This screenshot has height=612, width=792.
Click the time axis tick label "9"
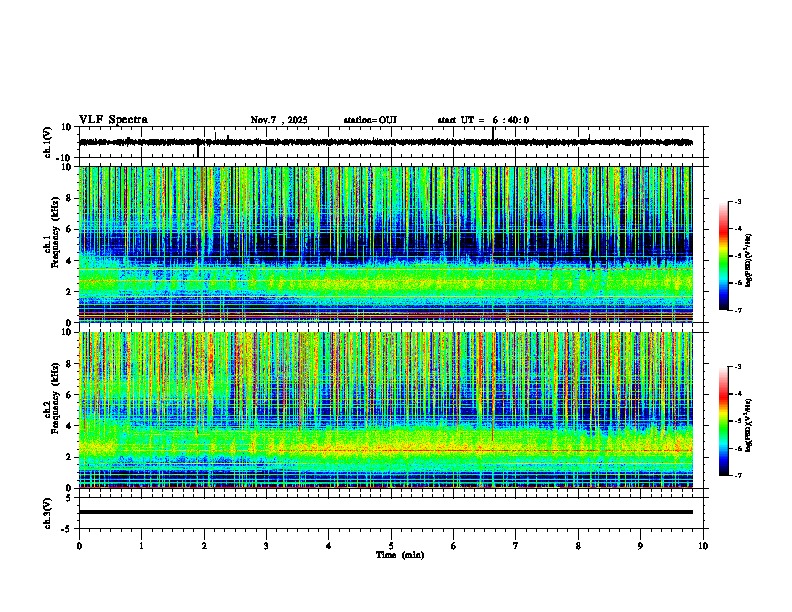[640, 546]
